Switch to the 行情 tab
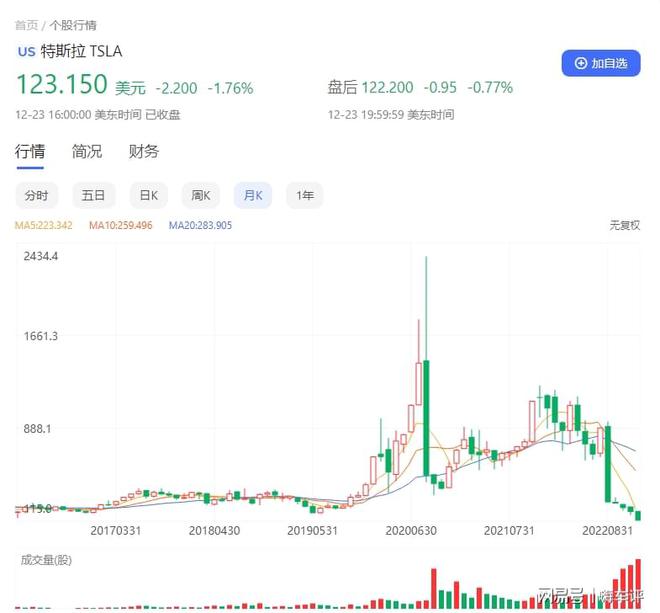This screenshot has height=613, width=660. coord(30,151)
